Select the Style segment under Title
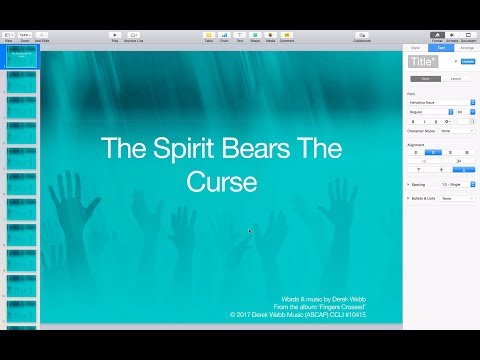This screenshot has width=480, height=360. [x=426, y=79]
